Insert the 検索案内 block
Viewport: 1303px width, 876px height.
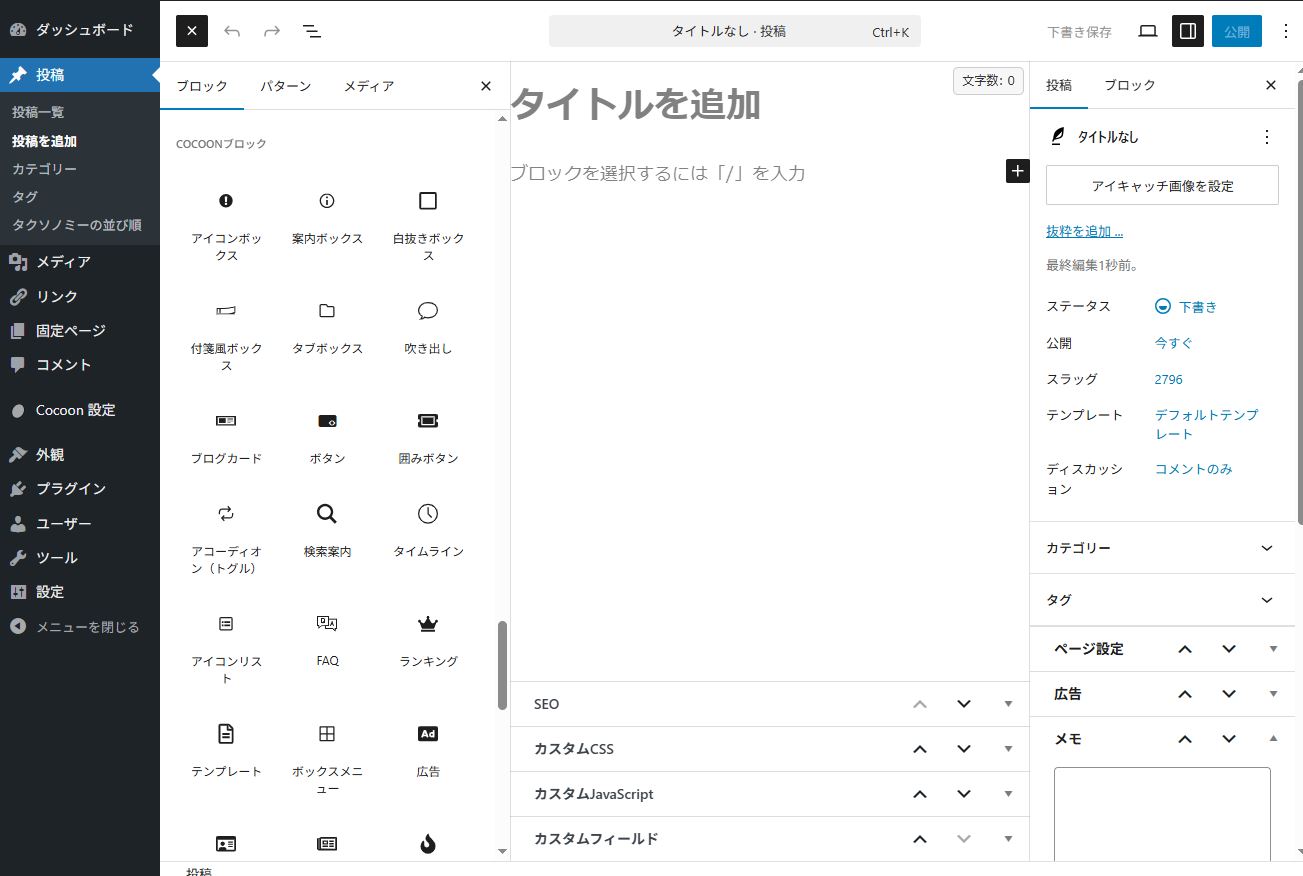tap(327, 538)
